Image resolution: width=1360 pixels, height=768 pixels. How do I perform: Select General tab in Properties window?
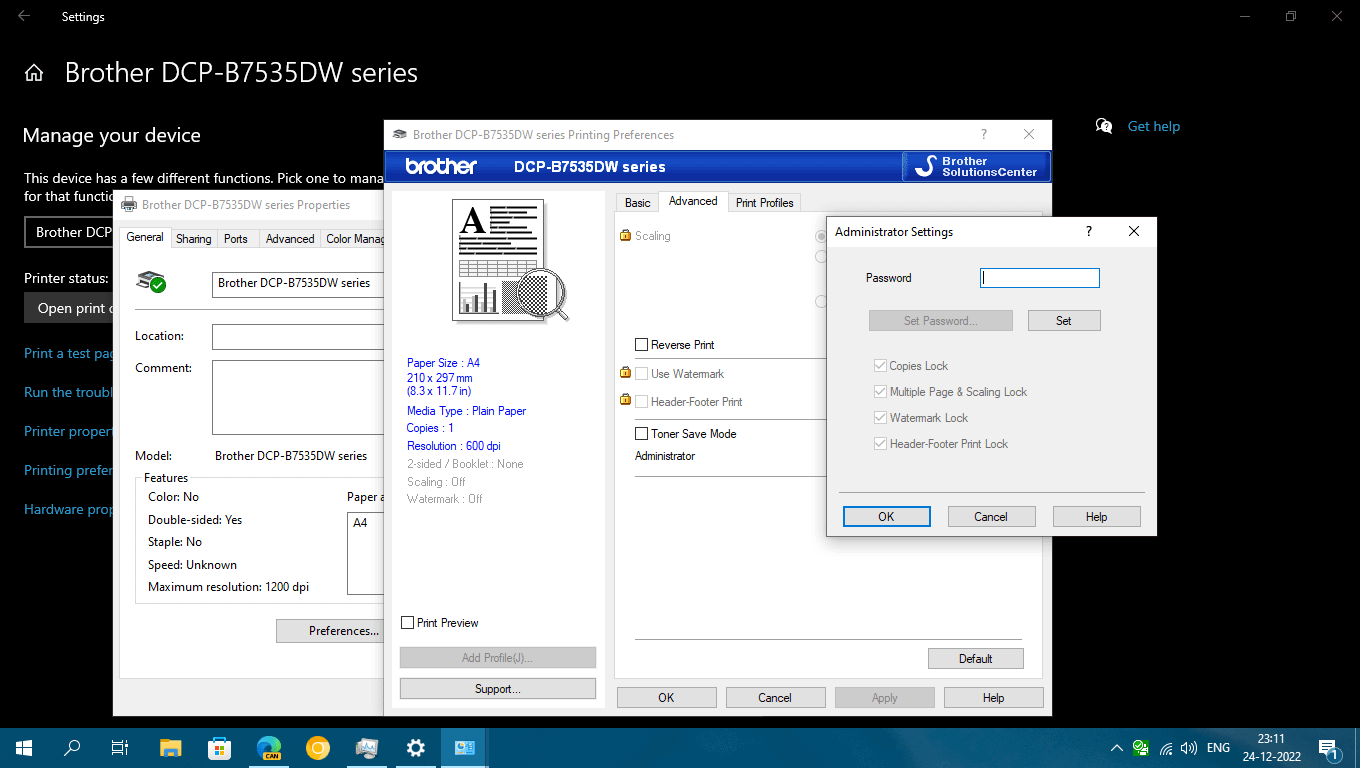coord(145,237)
